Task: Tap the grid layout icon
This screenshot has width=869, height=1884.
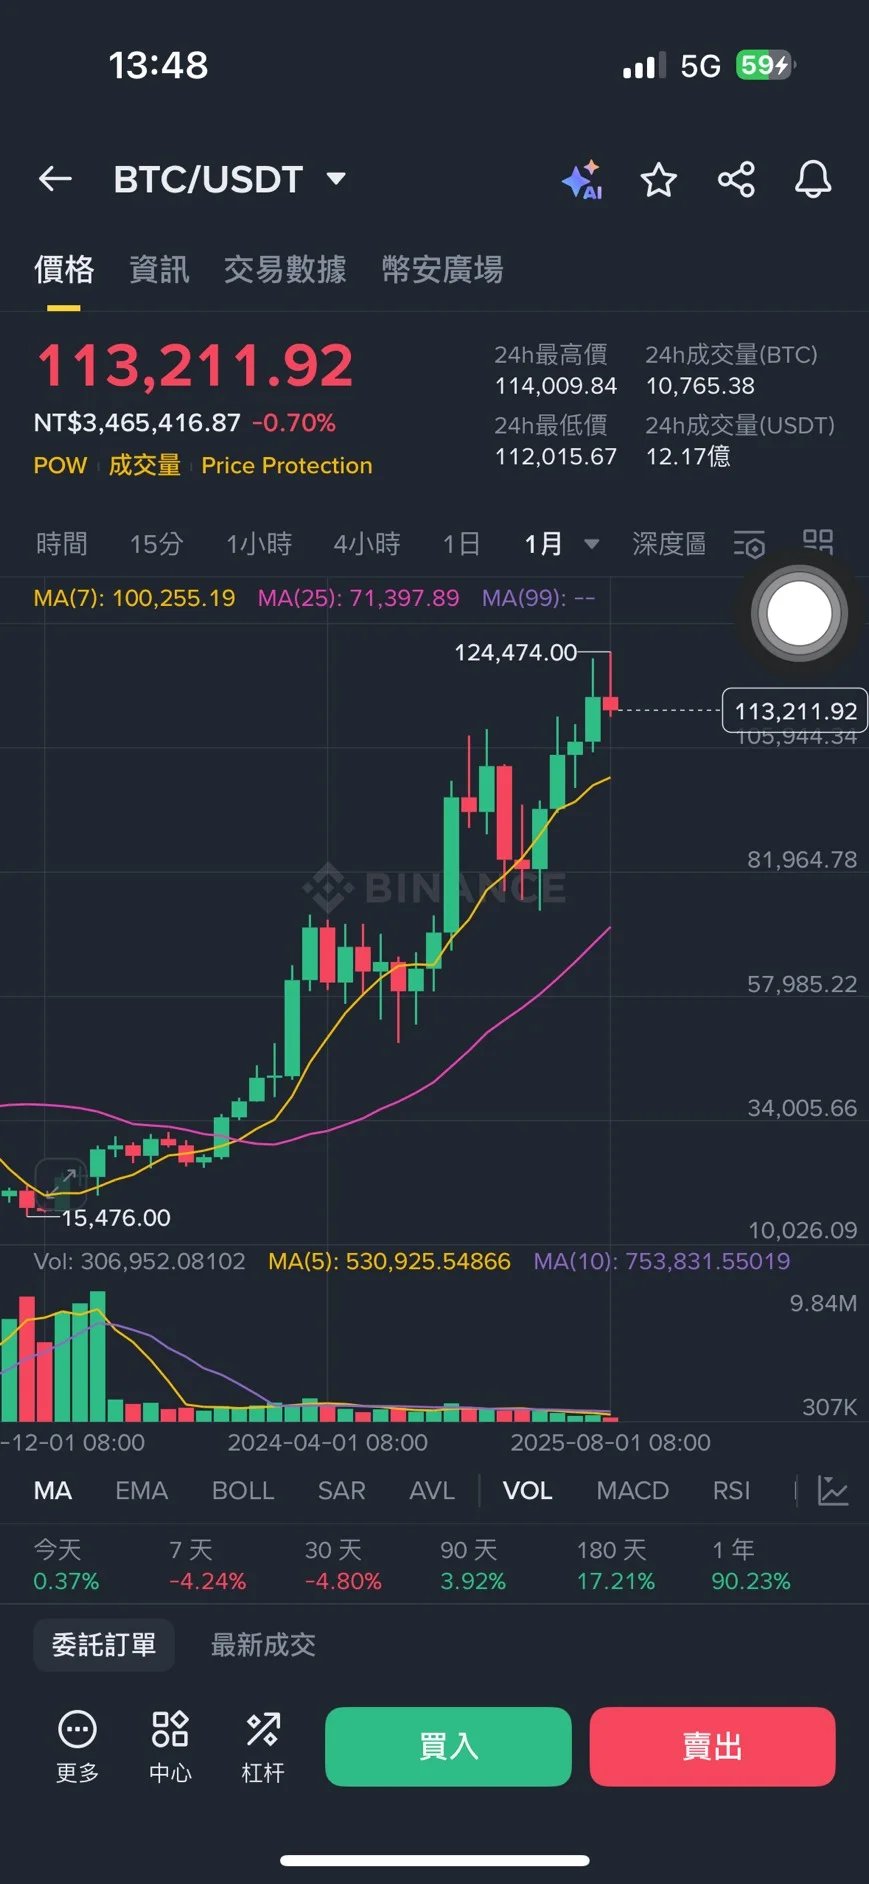Action: [818, 542]
